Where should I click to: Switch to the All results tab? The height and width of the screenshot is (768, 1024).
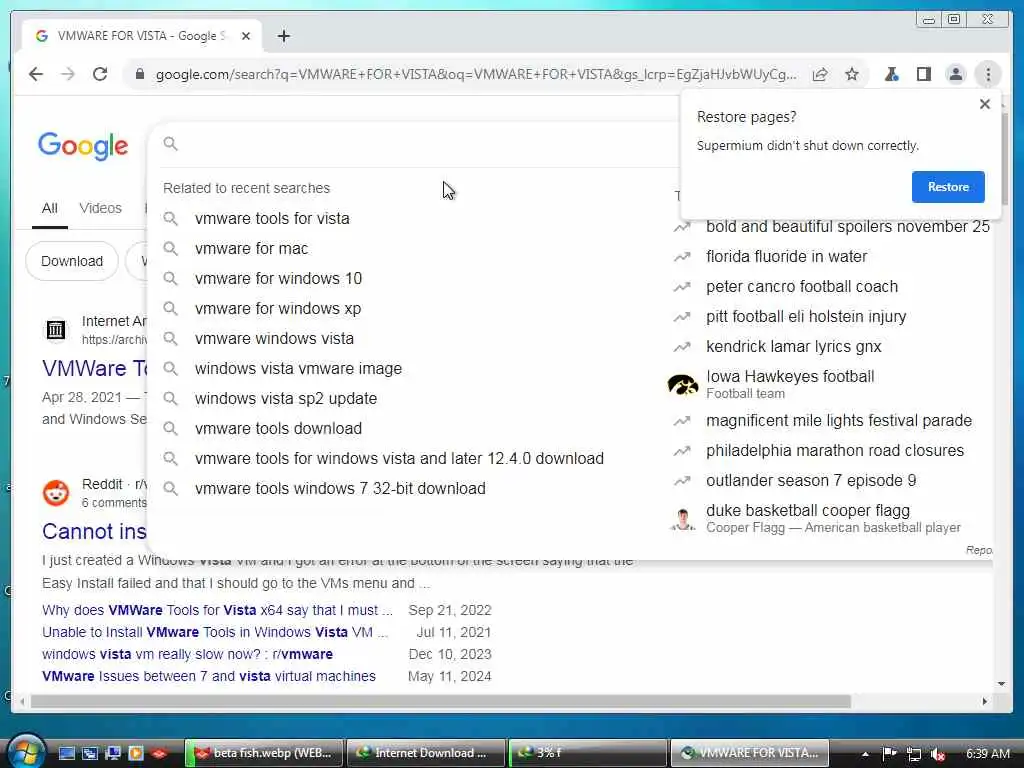[50, 208]
